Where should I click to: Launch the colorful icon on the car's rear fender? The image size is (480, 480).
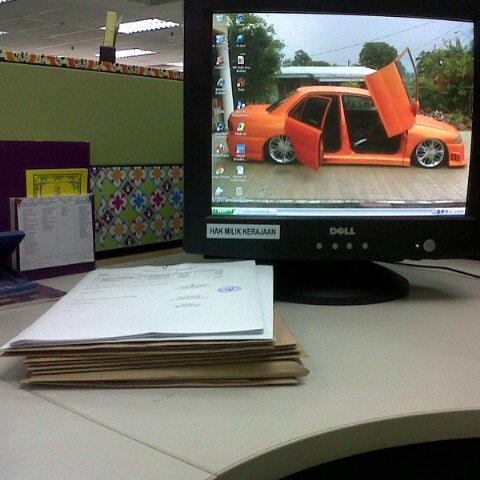241,126
